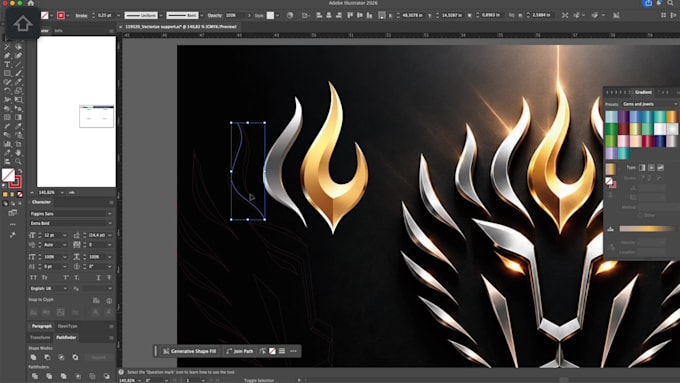The image size is (680, 383).
Task: Select the Column Graph tool
Action: click(x=7, y=144)
